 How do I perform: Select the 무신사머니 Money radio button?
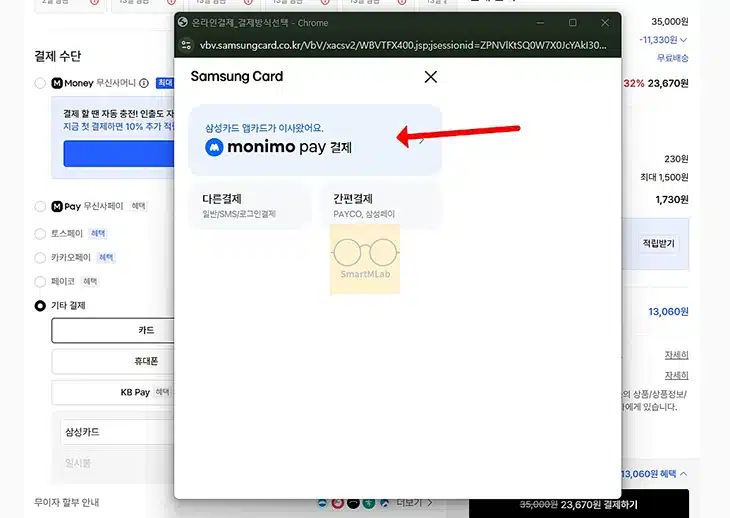click(40, 83)
